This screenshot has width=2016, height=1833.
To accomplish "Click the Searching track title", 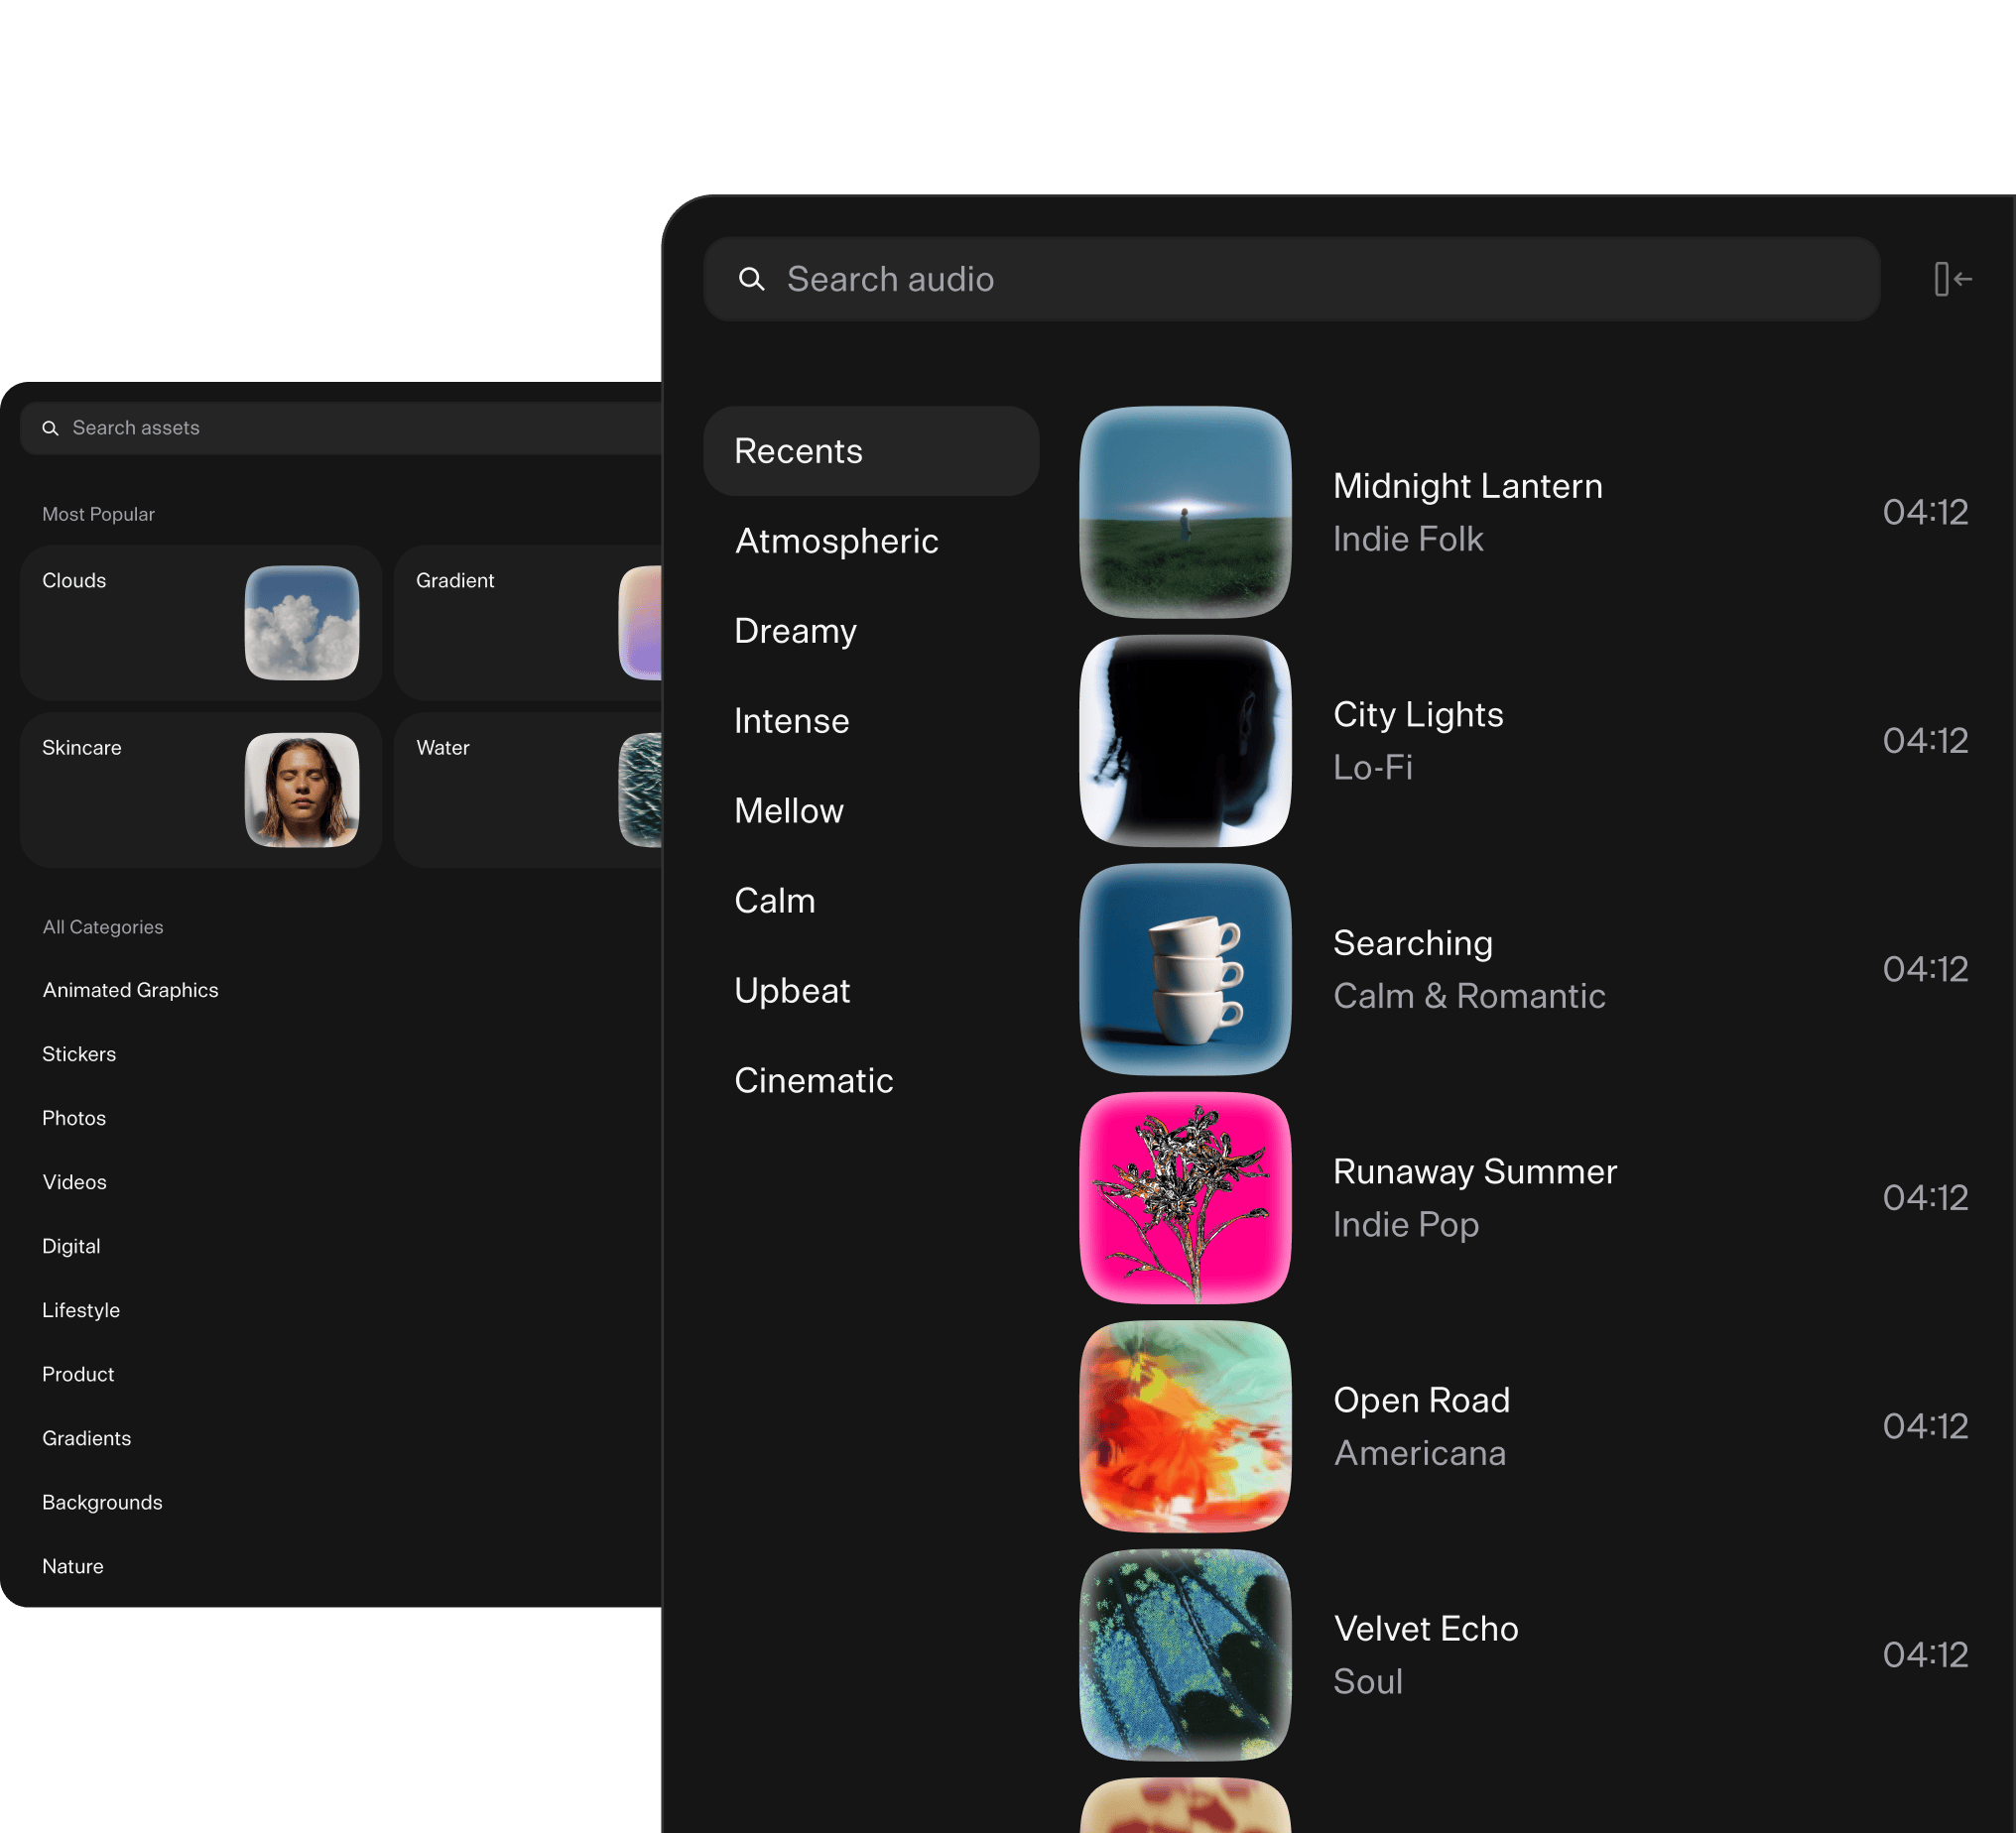I will point(1413,943).
